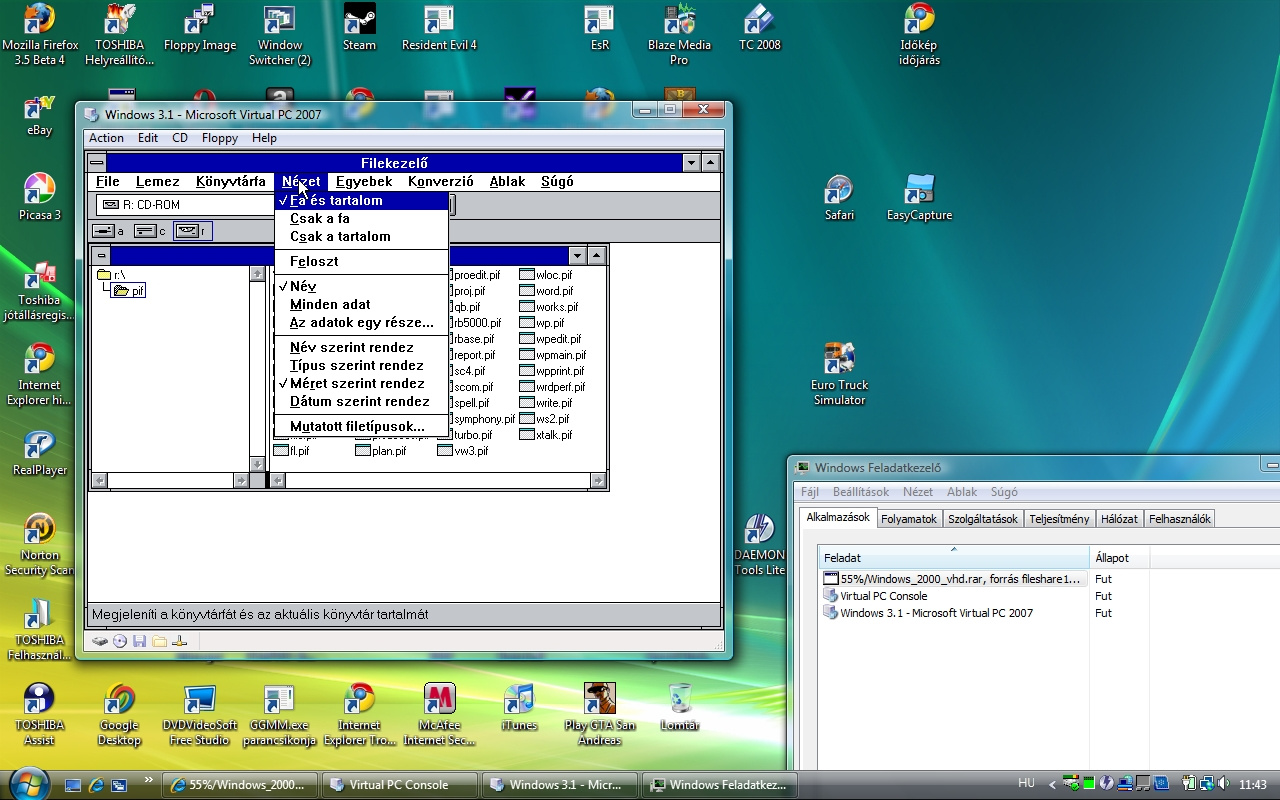Toggle 'Fa és tartalom' view option
1280x800 pixels.
361,200
